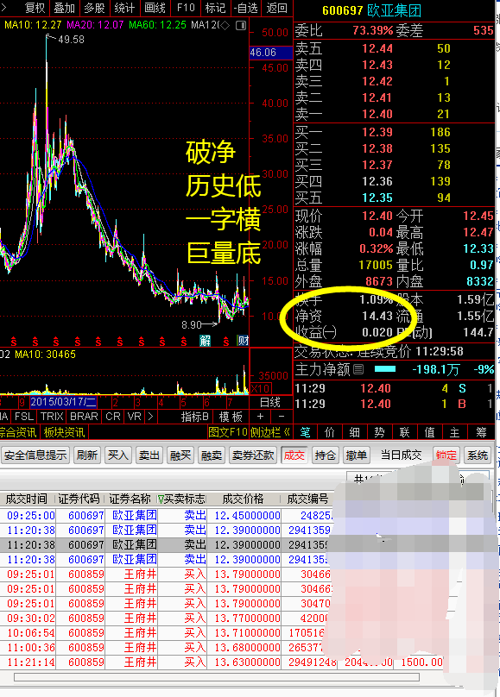The width and height of the screenshot is (500, 697).
Task: Open the 图文F10 link
Action: (x=228, y=432)
